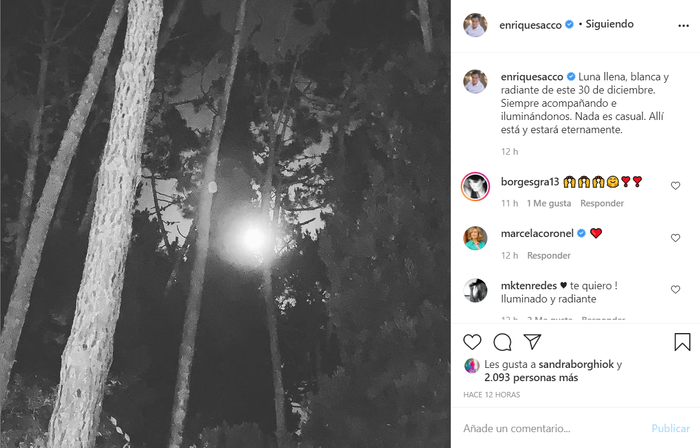700x448 pixels.
Task: Click the moon photo in the post
Action: (224, 224)
